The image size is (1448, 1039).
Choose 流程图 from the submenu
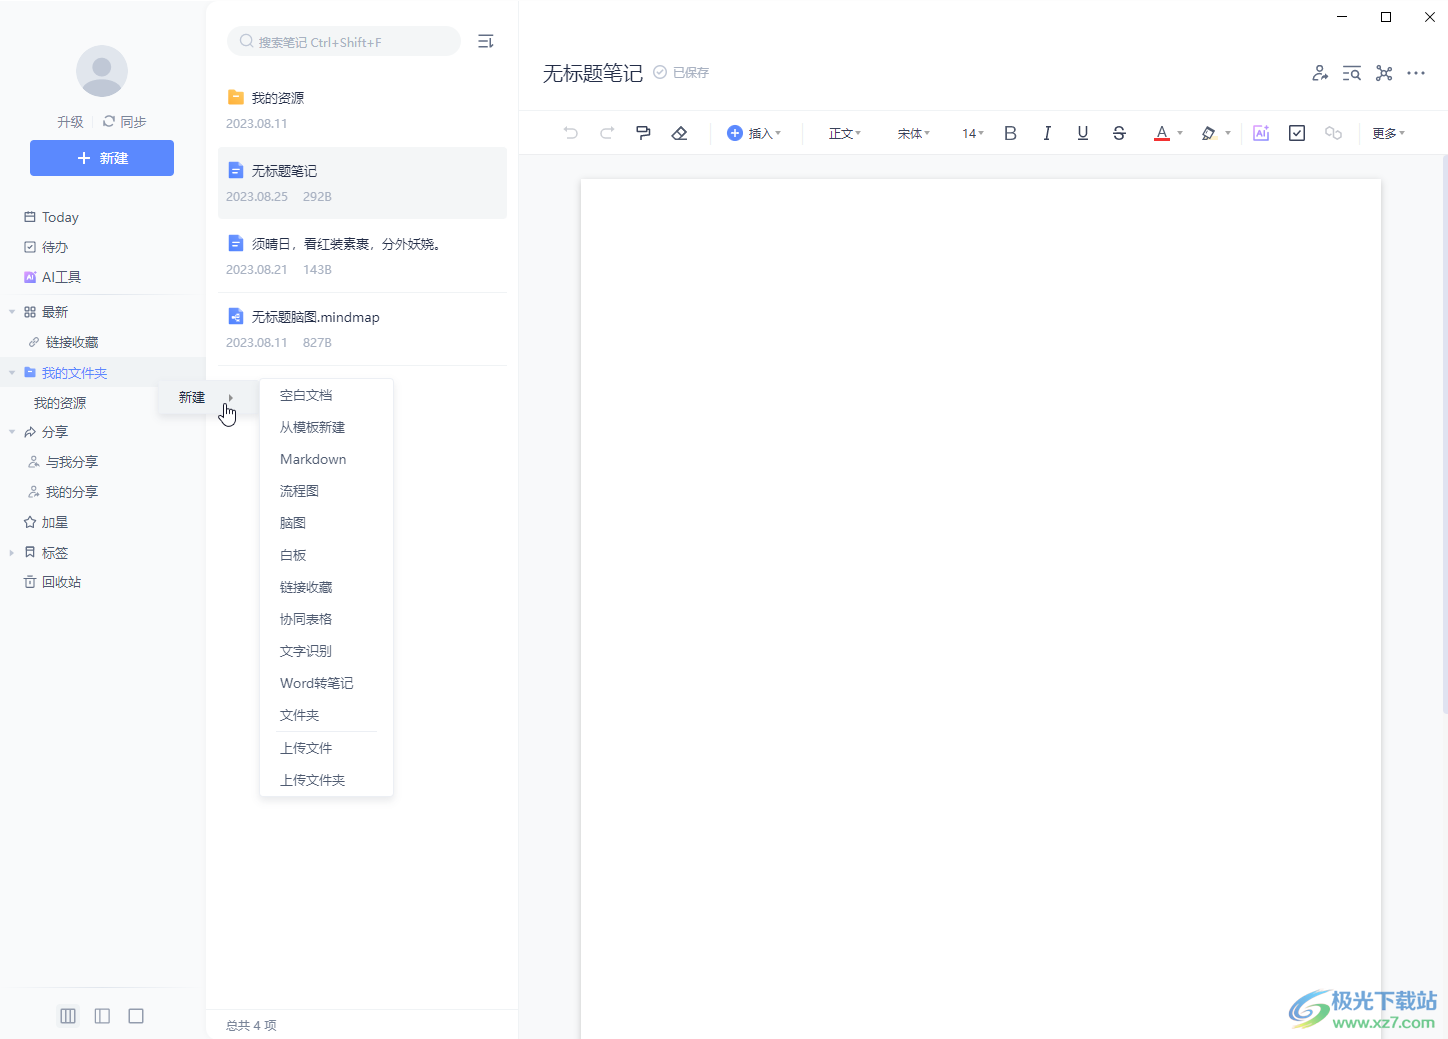point(326,491)
